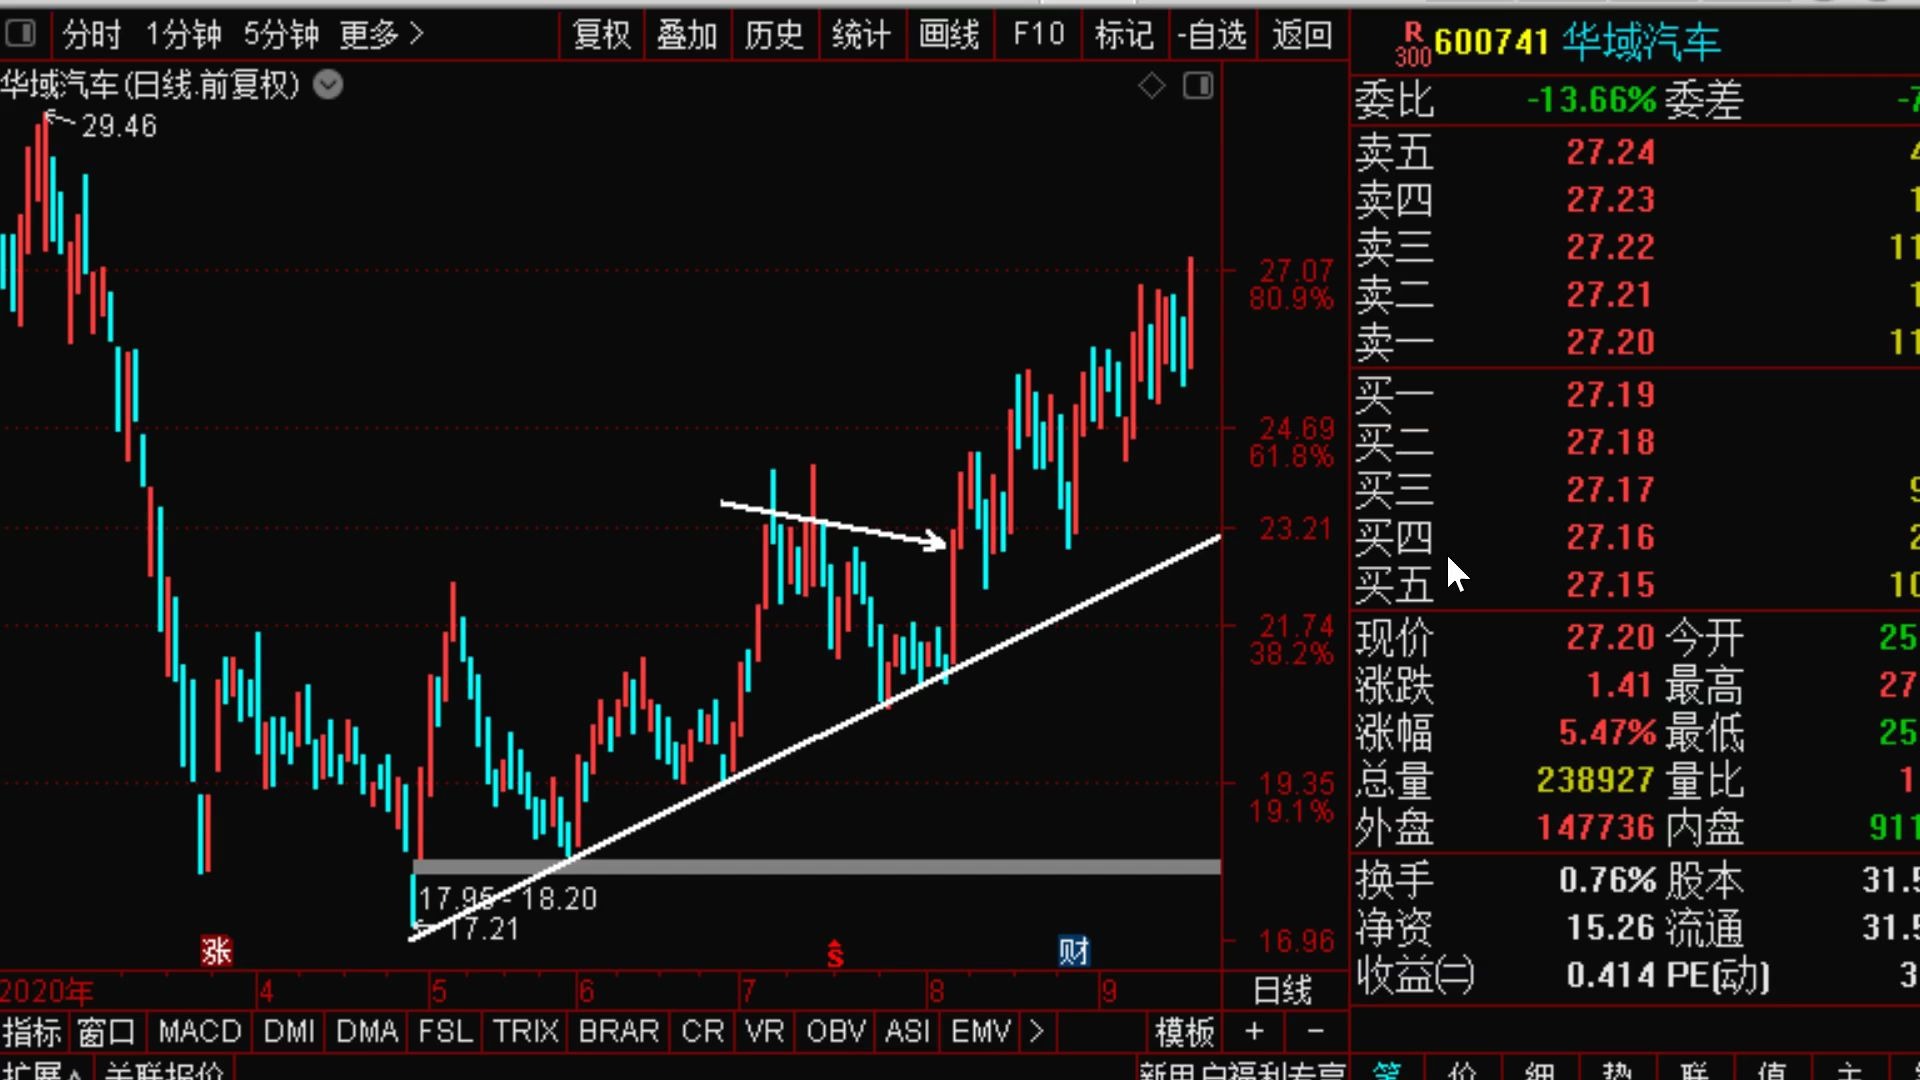Click chart high label 29.46
This screenshot has height=1080, width=1920.
pyautogui.click(x=119, y=126)
